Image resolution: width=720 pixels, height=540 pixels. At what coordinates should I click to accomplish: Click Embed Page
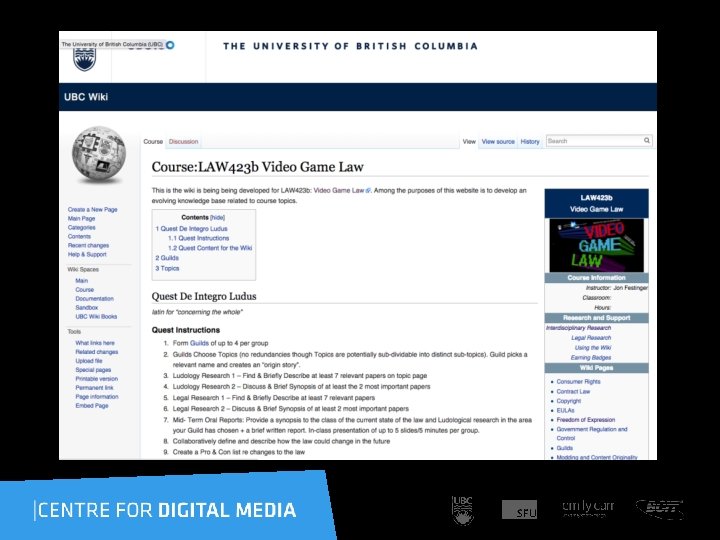[x=92, y=405]
